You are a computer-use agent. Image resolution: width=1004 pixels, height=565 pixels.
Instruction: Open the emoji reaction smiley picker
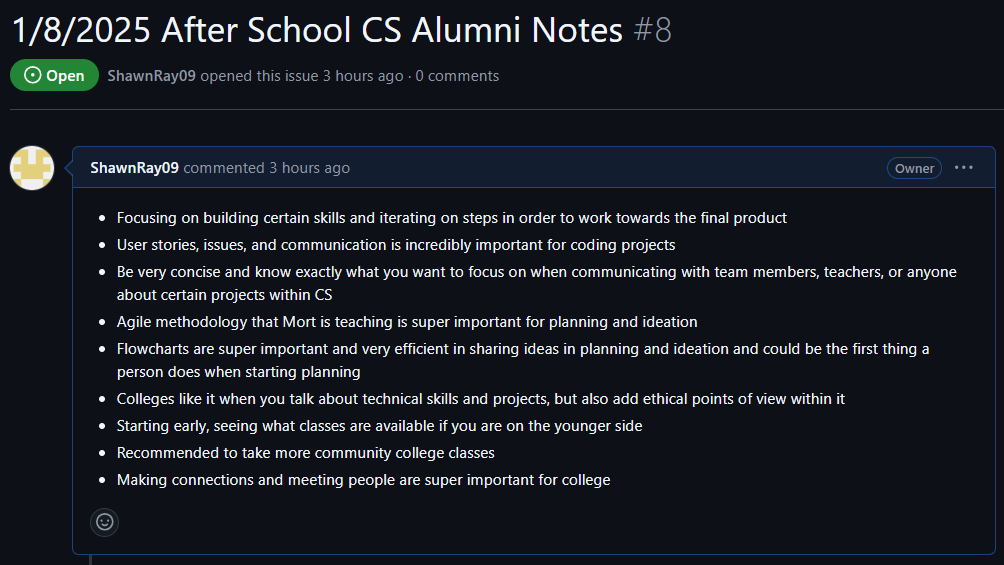click(x=104, y=522)
